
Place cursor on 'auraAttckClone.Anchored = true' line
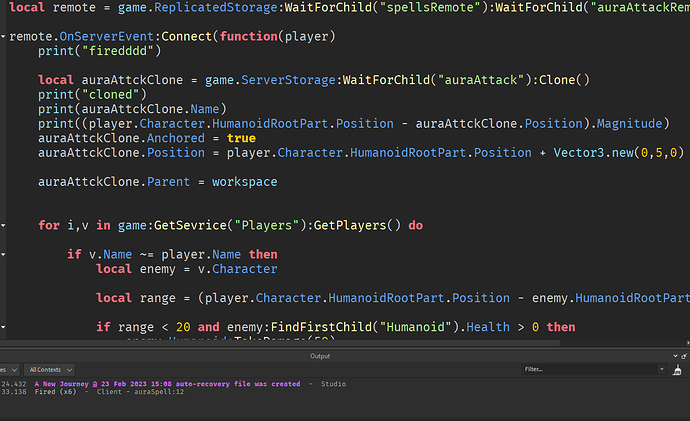point(132,137)
